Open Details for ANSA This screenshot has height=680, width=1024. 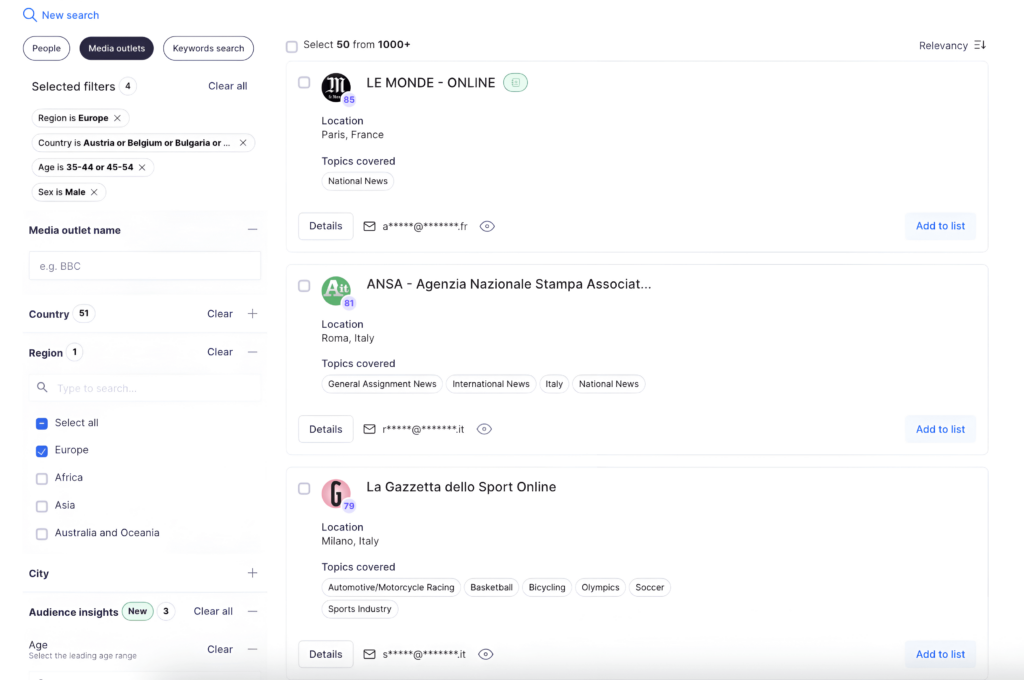(326, 429)
